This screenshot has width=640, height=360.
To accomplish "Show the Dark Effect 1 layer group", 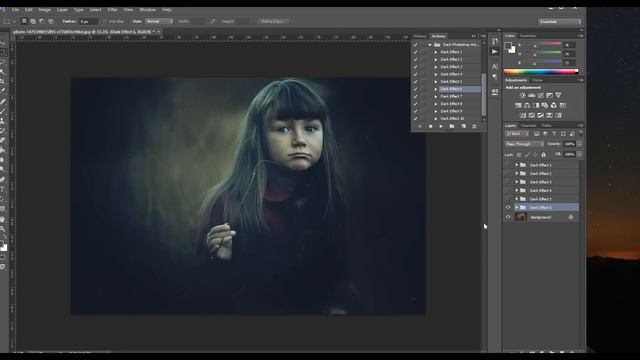I will coord(508,165).
